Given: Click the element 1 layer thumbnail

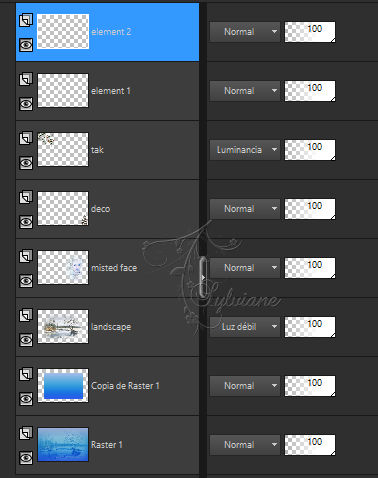Looking at the screenshot, I should [63, 91].
